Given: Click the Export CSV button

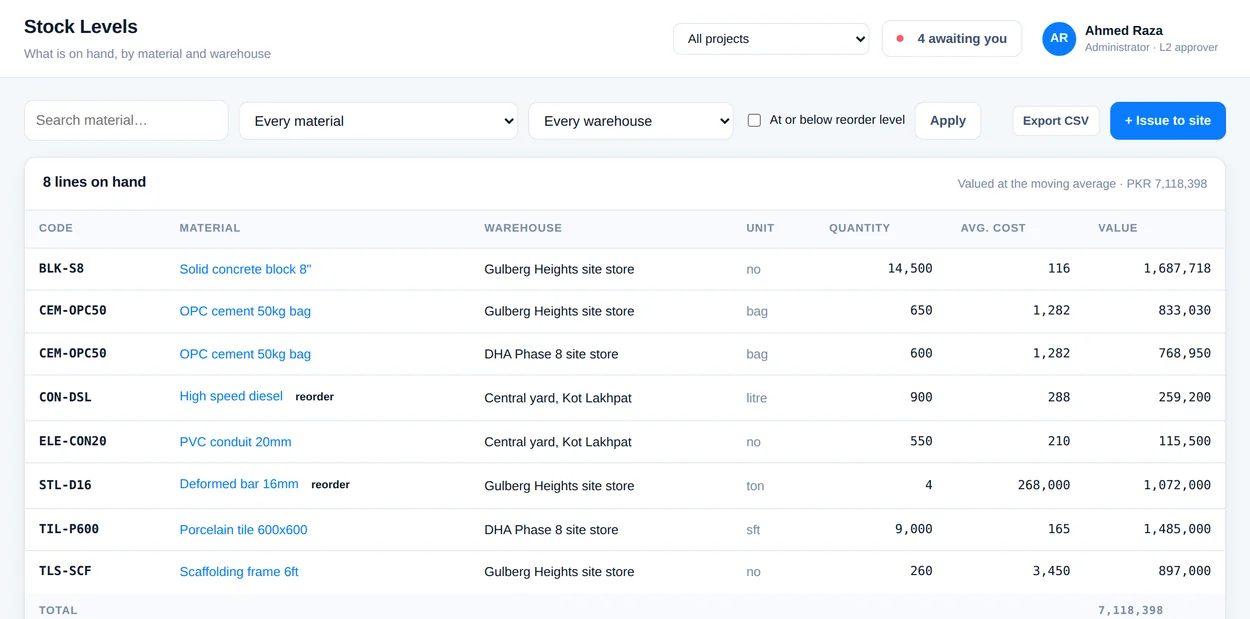Looking at the screenshot, I should 1056,121.
